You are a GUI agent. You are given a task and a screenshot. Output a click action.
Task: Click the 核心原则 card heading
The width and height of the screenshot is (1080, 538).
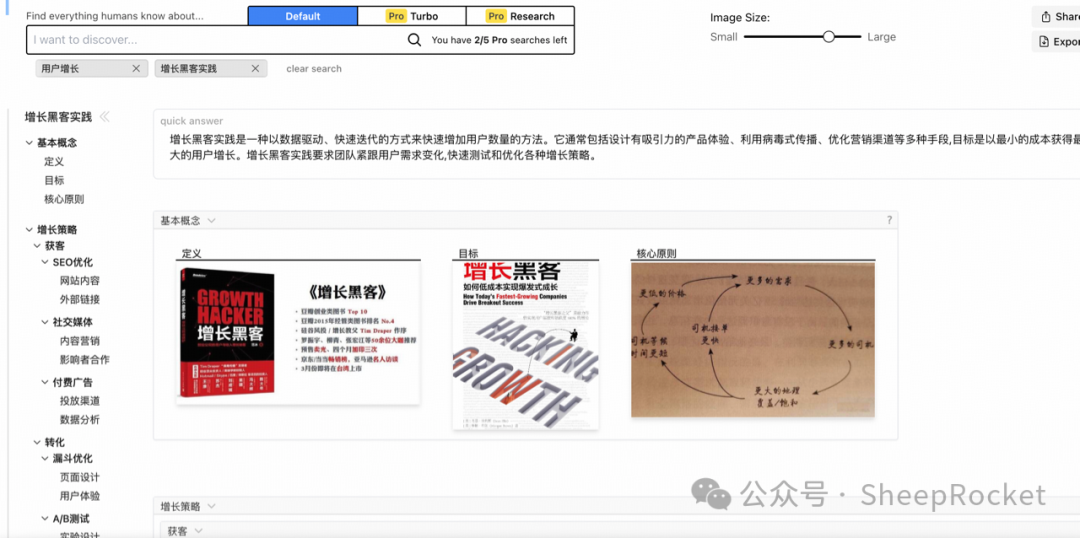(657, 254)
